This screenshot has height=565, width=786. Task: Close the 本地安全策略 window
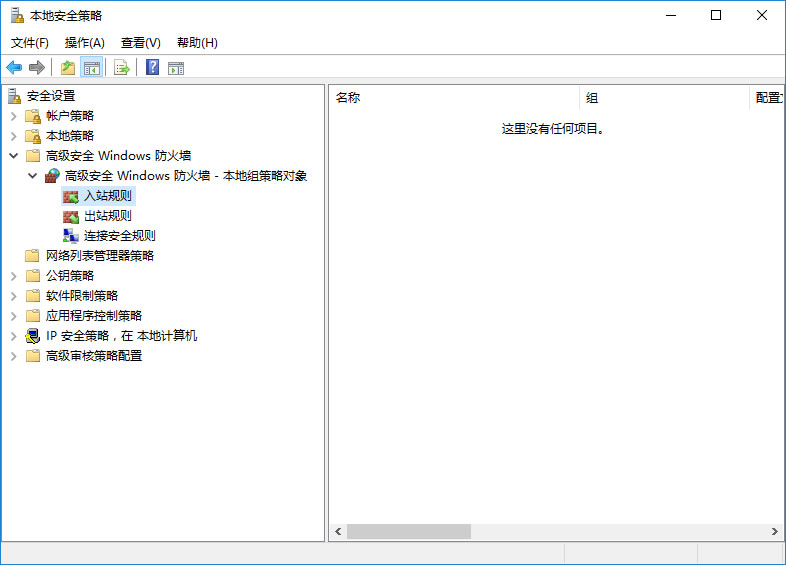pyautogui.click(x=761, y=16)
